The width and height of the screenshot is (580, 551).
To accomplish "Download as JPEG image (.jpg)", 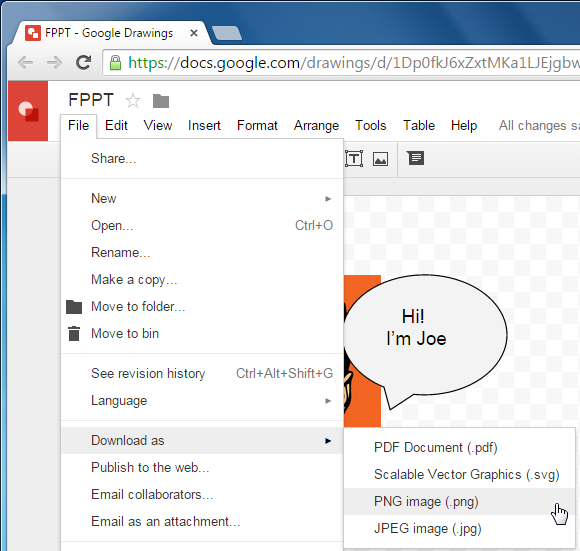I will point(459,528).
